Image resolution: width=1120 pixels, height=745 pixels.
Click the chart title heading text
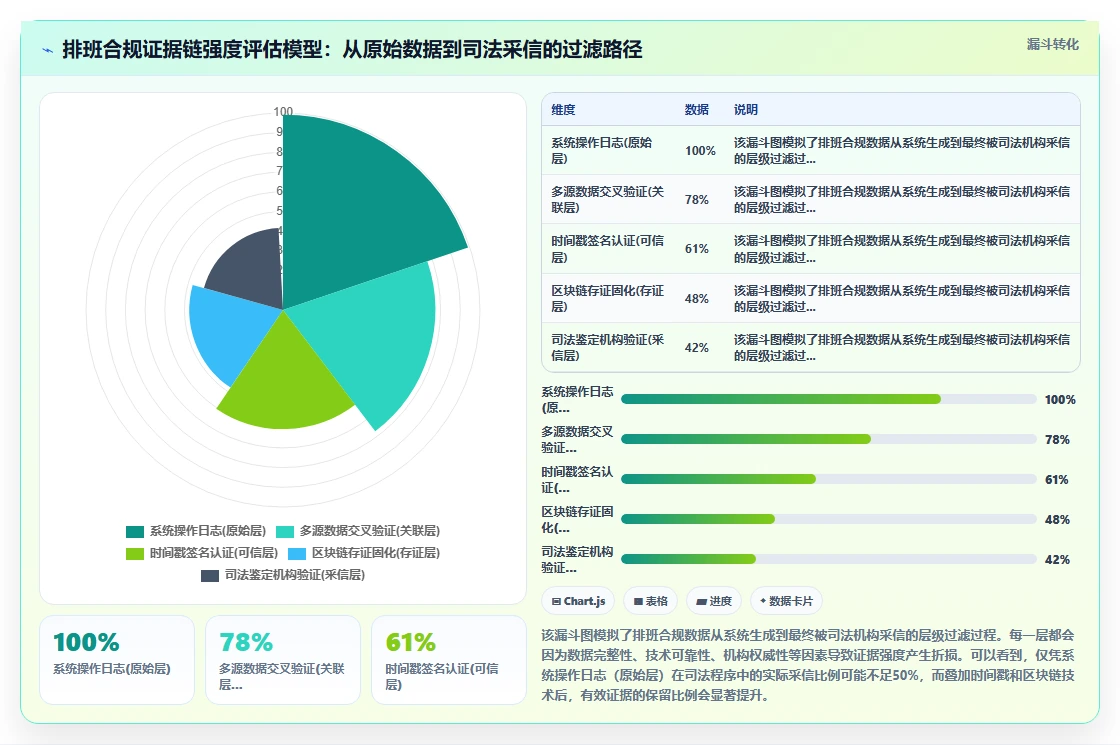coord(352,49)
